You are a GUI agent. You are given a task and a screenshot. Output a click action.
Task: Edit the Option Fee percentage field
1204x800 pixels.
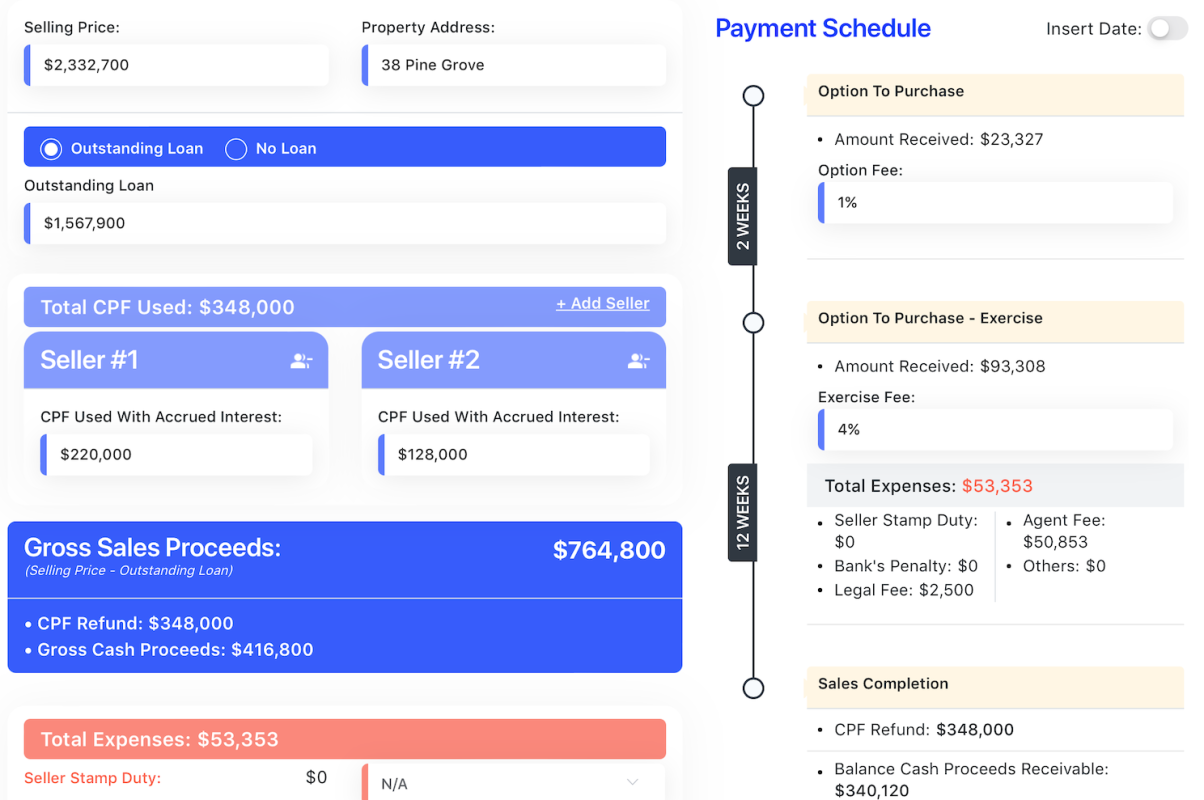point(995,202)
